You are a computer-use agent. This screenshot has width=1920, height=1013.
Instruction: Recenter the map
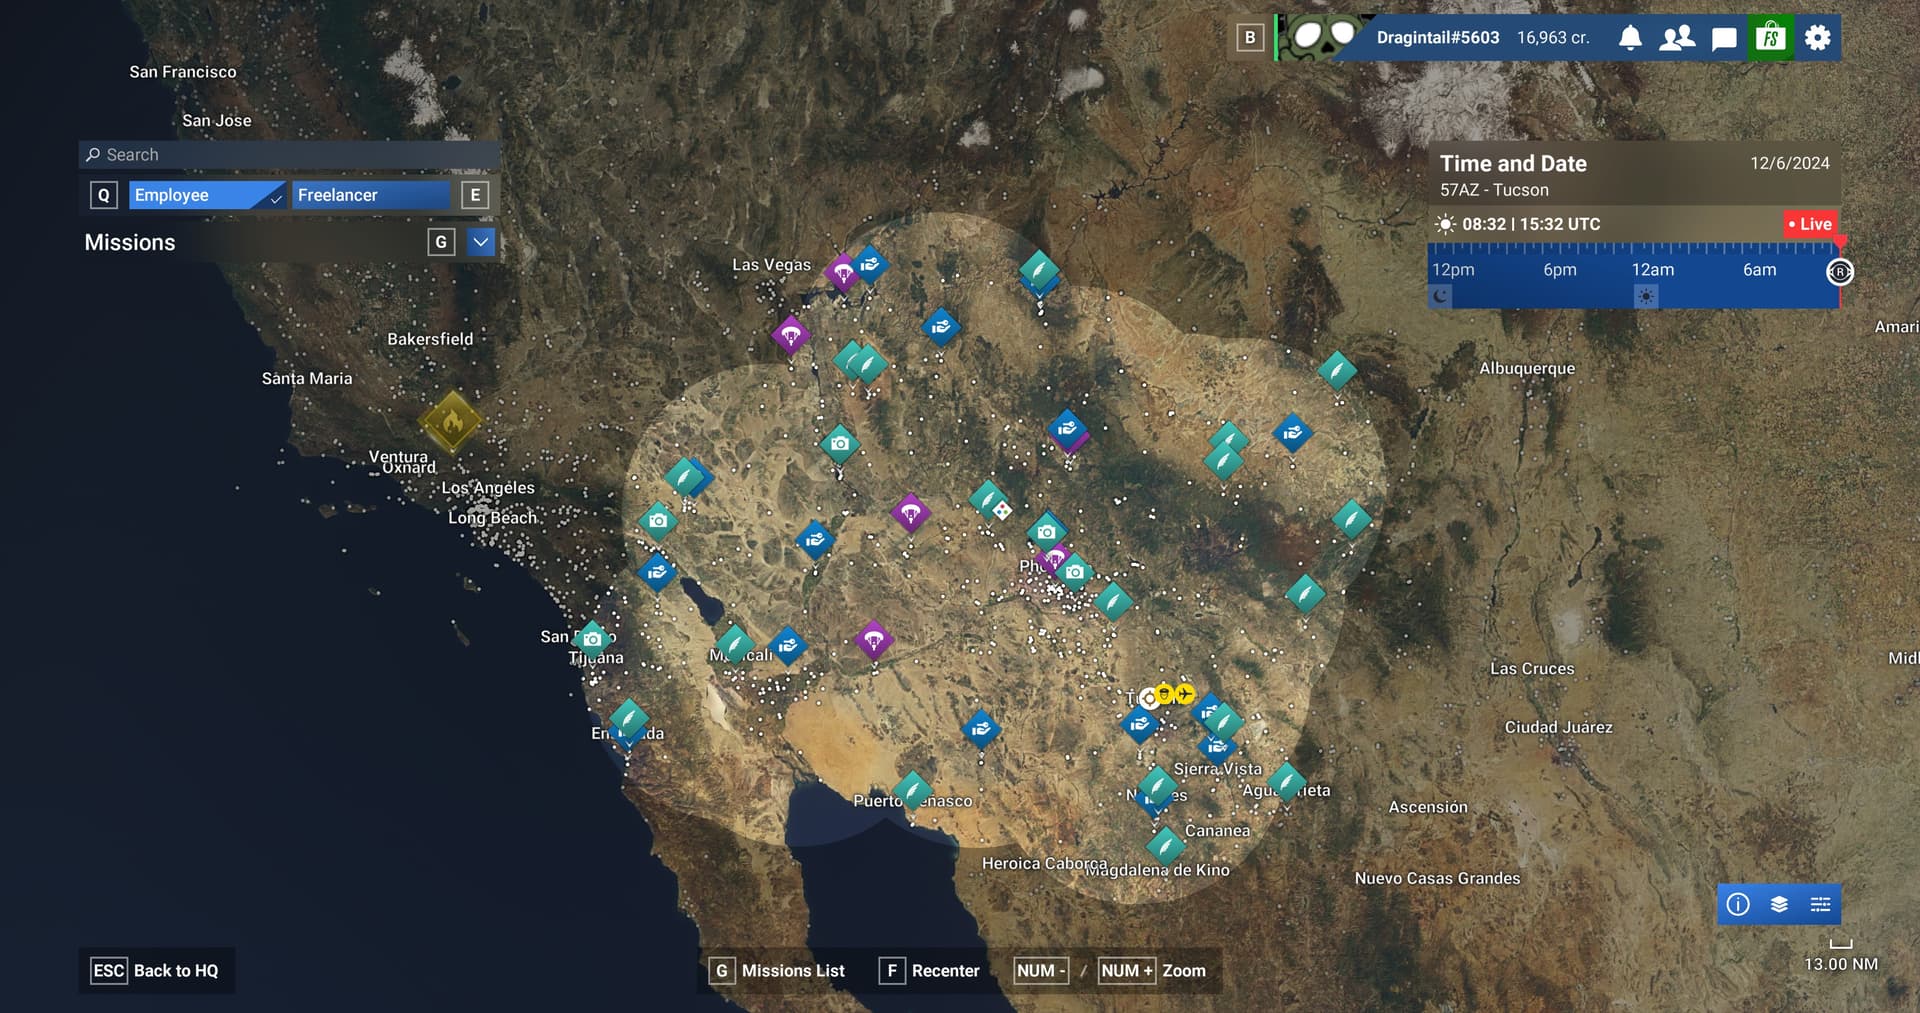click(x=929, y=971)
